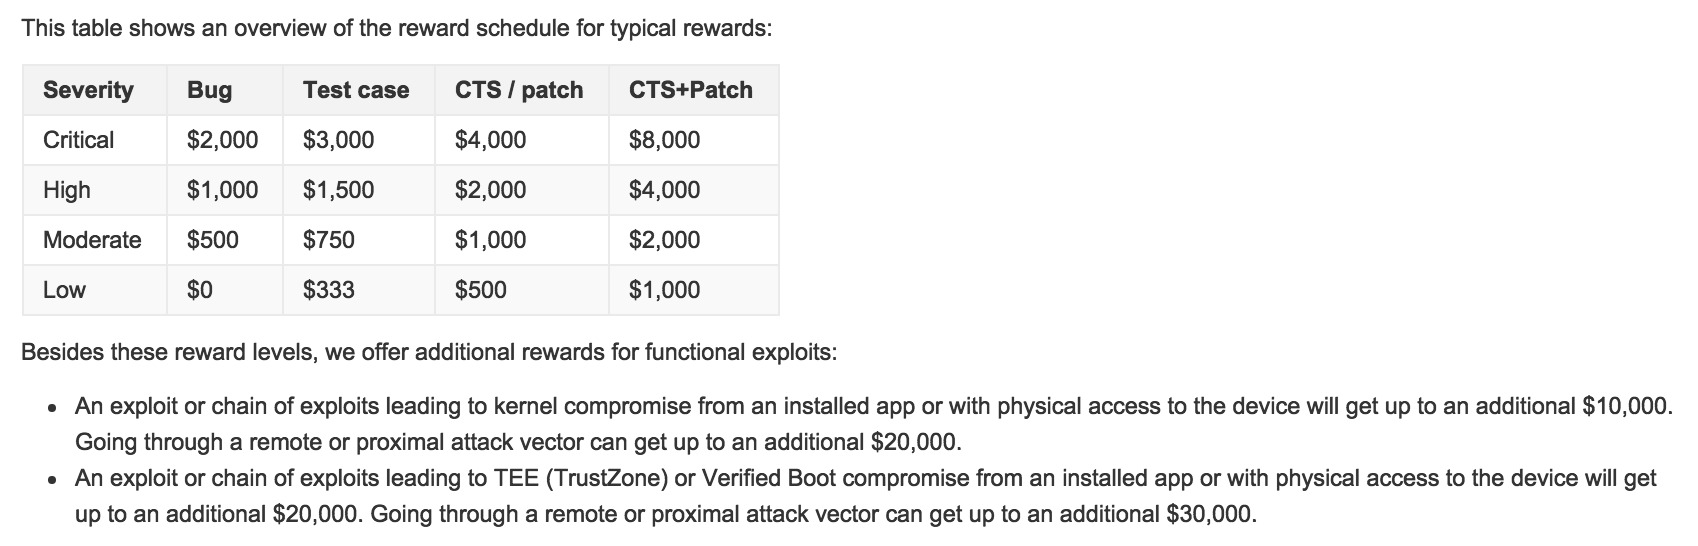Select the Test case column header
1698x546 pixels.
coord(356,90)
